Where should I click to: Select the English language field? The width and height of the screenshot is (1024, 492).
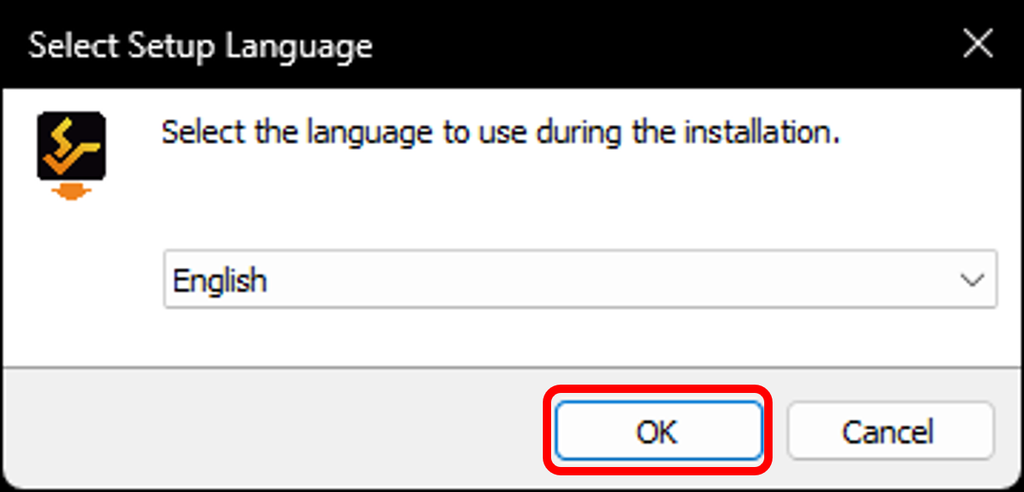(x=560, y=280)
